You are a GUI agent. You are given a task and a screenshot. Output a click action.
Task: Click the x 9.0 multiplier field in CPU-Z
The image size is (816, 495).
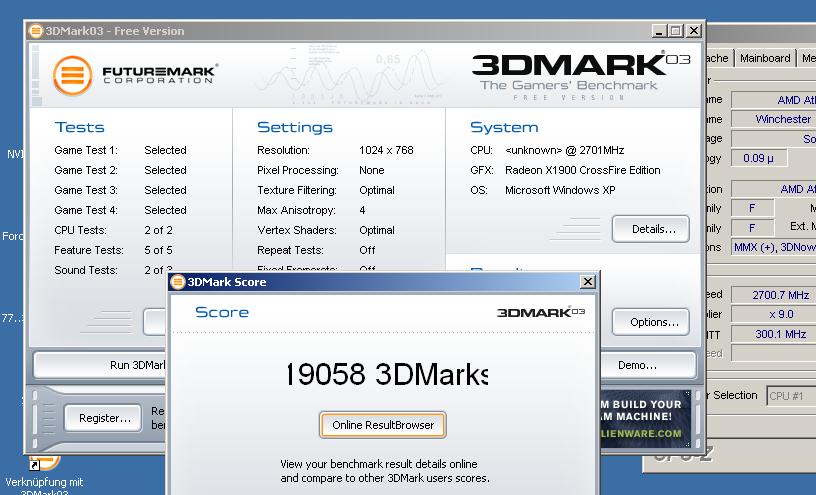point(774,314)
